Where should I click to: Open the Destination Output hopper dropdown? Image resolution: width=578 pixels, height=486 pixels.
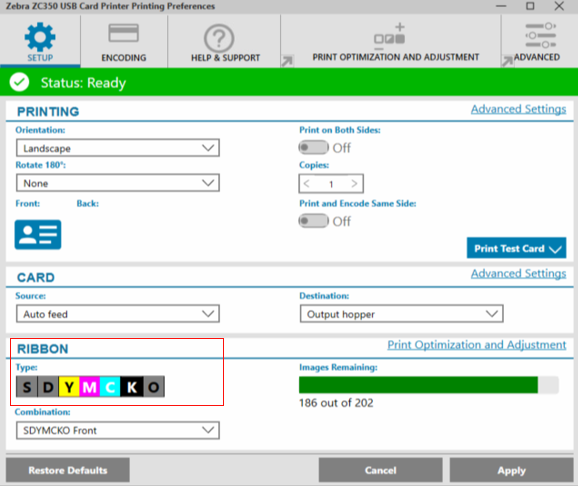(x=401, y=314)
